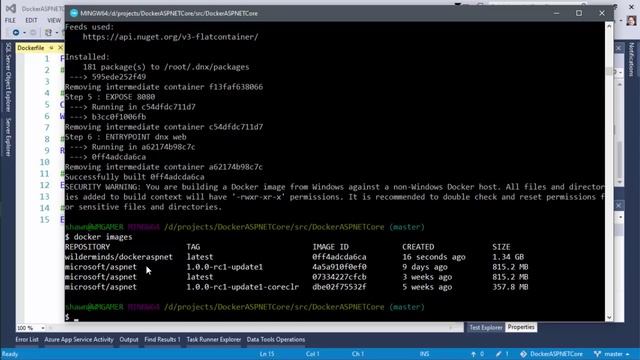Image resolution: width=640 pixels, height=360 pixels.
Task: Click the navigate backward toolbar icon
Action: point(16,32)
